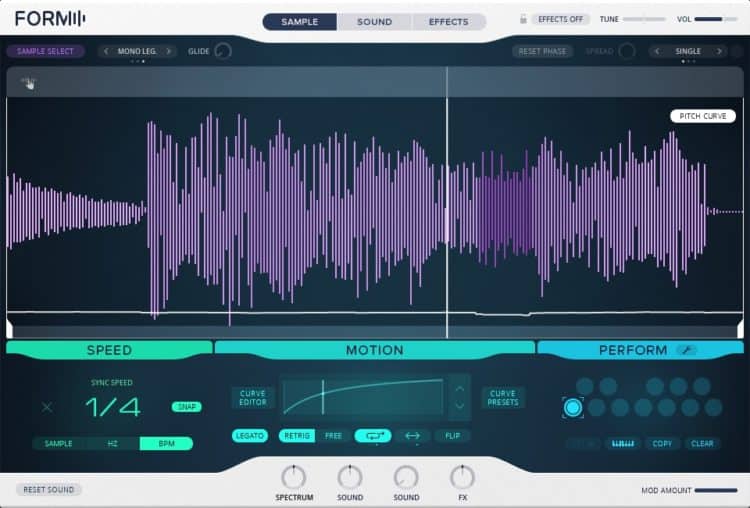Open the SPEED section tab
Image resolution: width=750 pixels, height=508 pixels.
(109, 350)
